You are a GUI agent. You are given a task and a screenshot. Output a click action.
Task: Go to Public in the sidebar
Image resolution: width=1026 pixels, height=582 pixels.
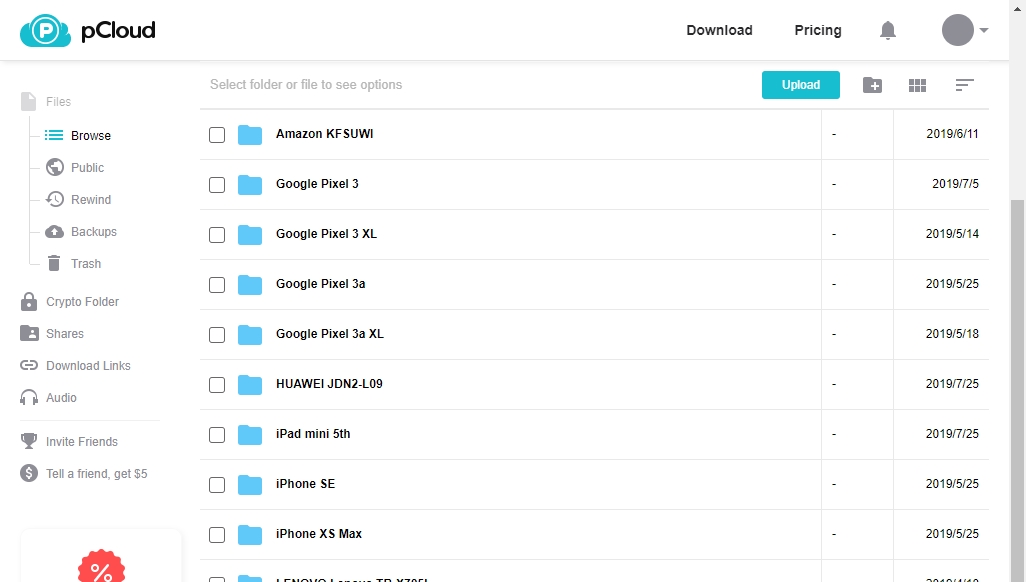(88, 168)
